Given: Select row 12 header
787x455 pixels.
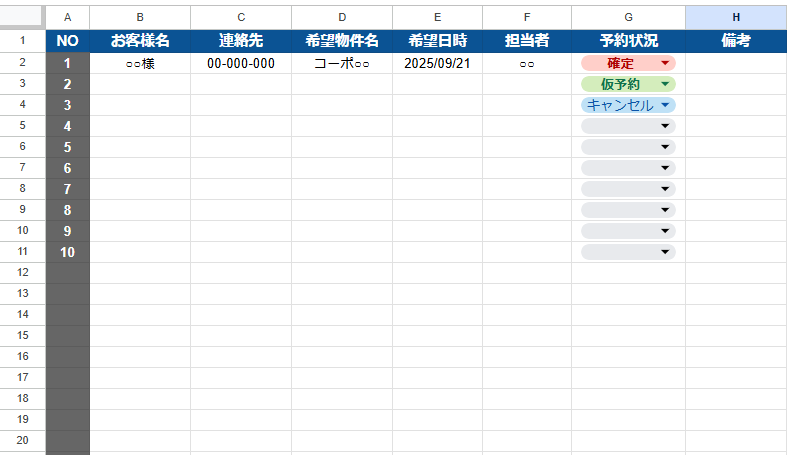Looking at the screenshot, I should click(x=22, y=272).
